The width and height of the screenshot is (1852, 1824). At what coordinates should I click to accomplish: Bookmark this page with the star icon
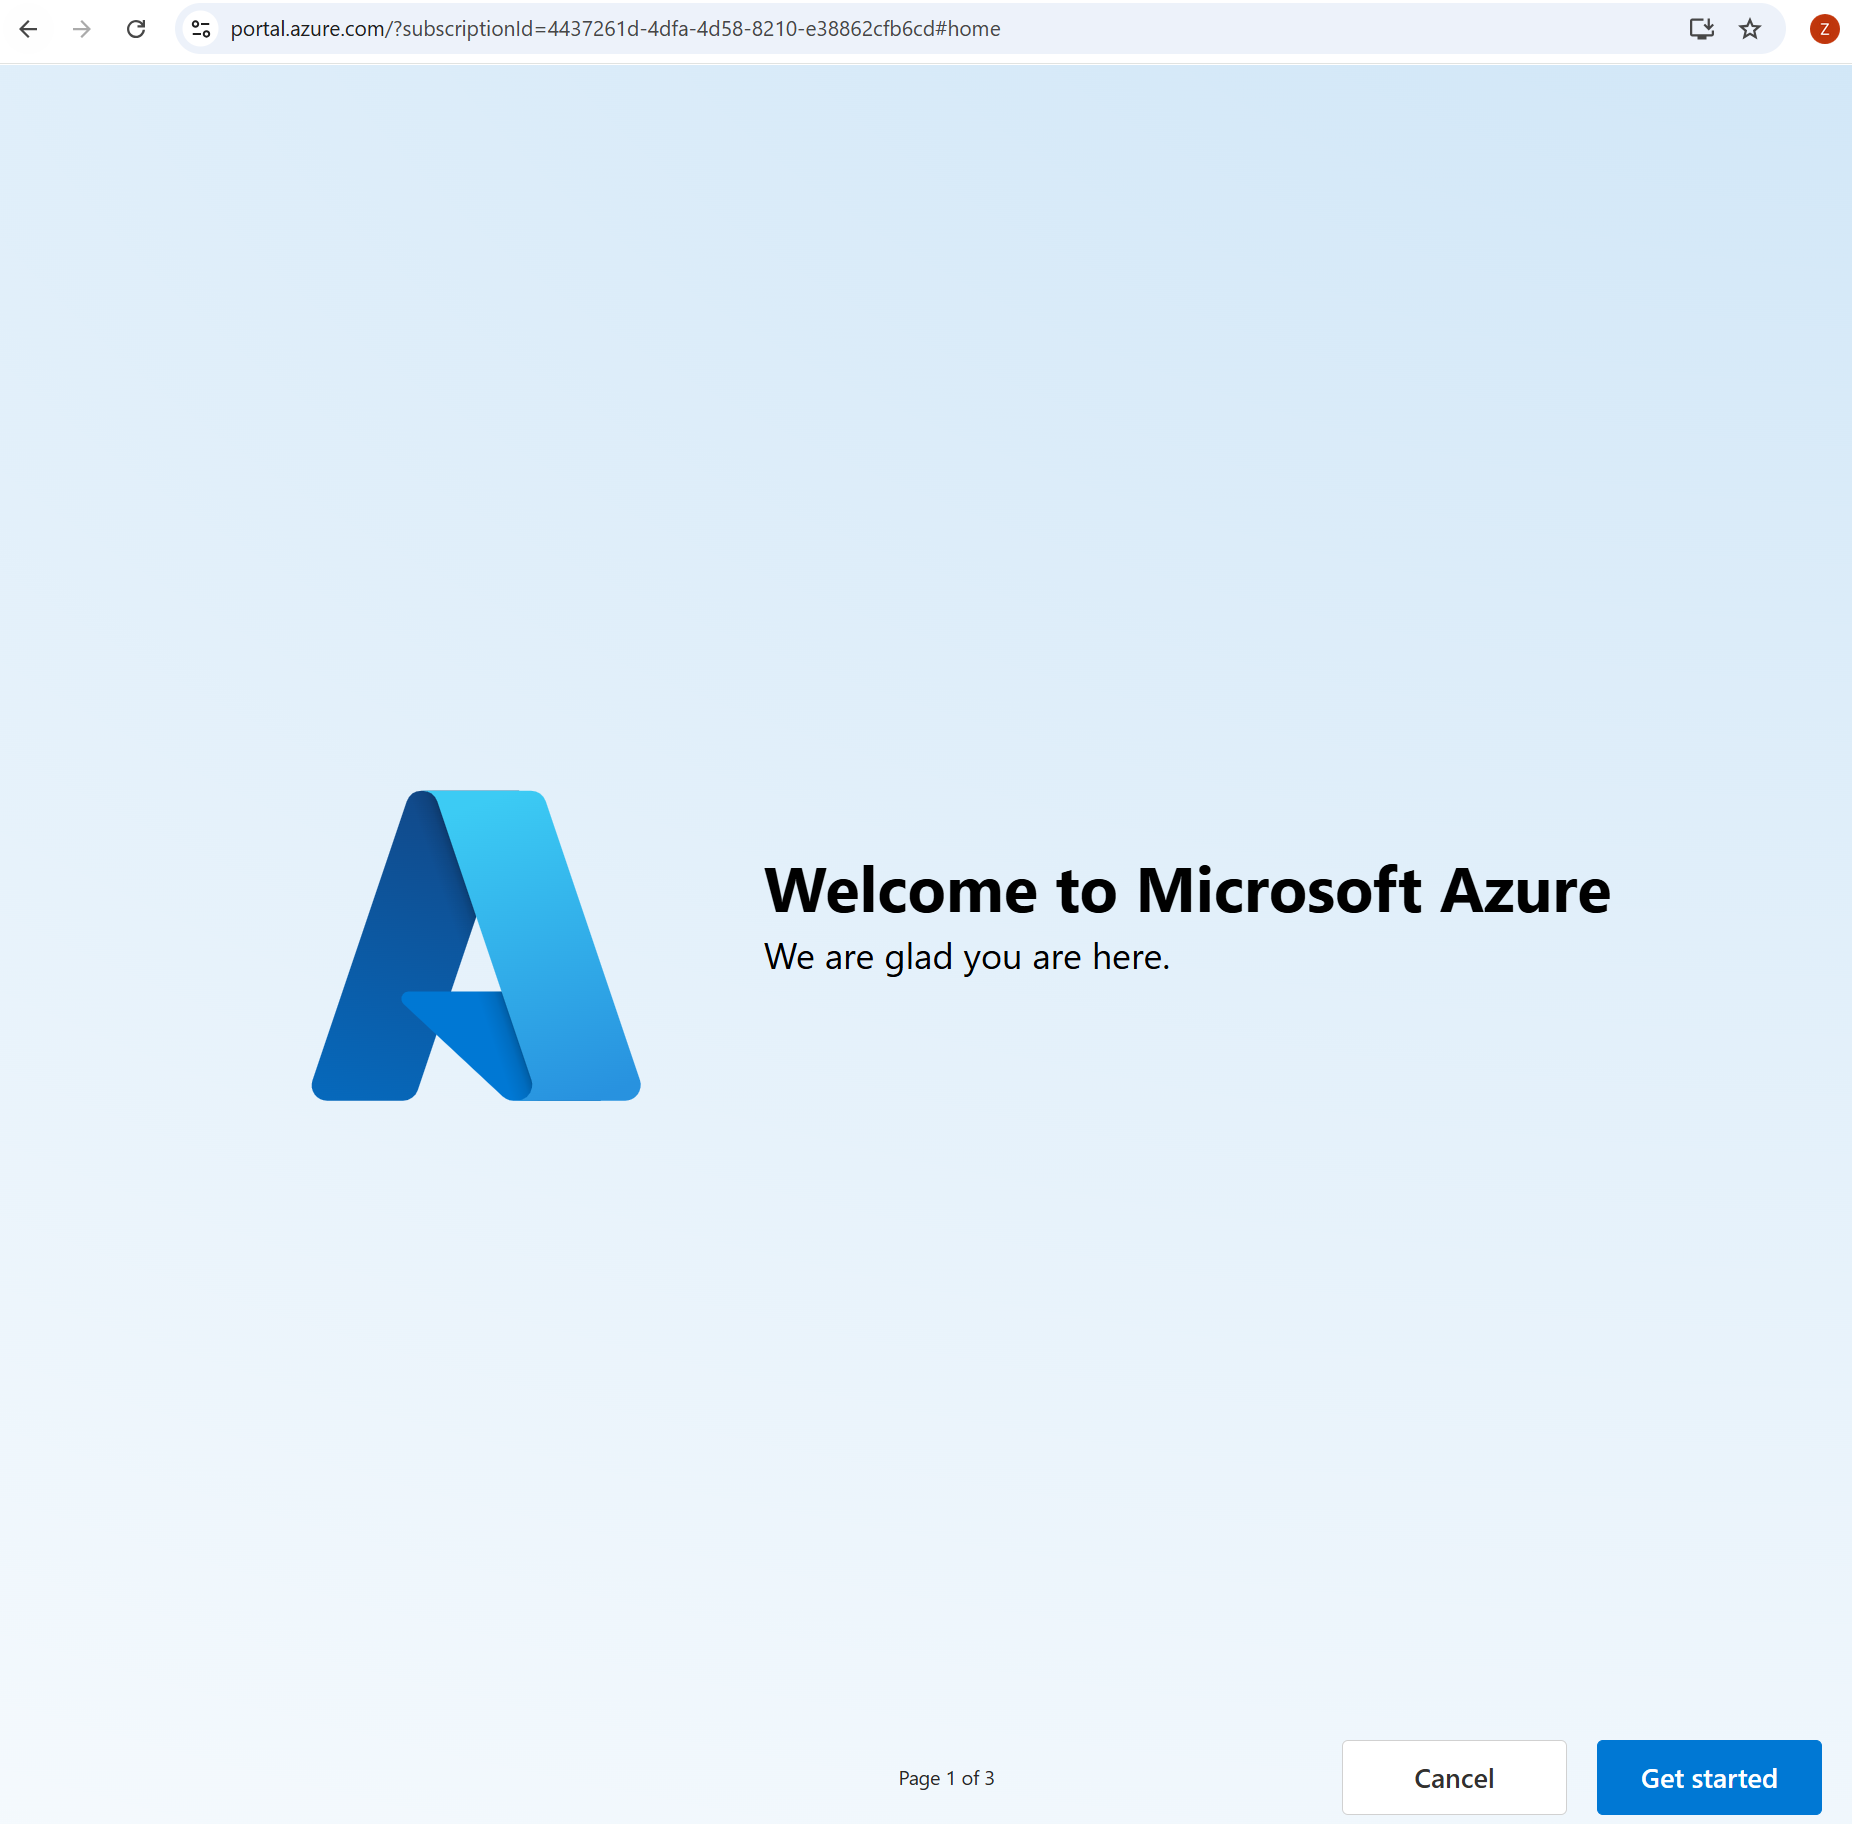(x=1749, y=29)
